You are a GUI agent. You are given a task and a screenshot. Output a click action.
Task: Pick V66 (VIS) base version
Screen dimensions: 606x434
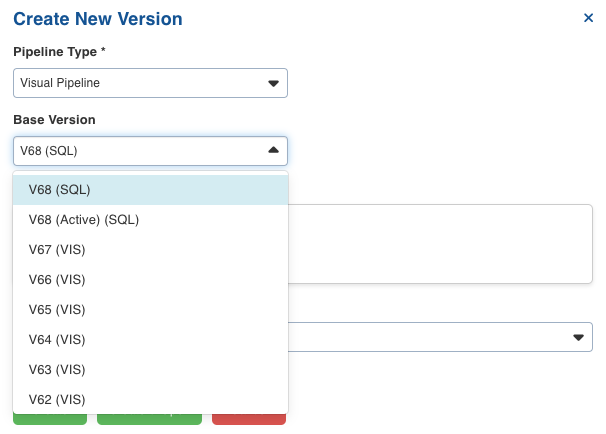(x=150, y=280)
